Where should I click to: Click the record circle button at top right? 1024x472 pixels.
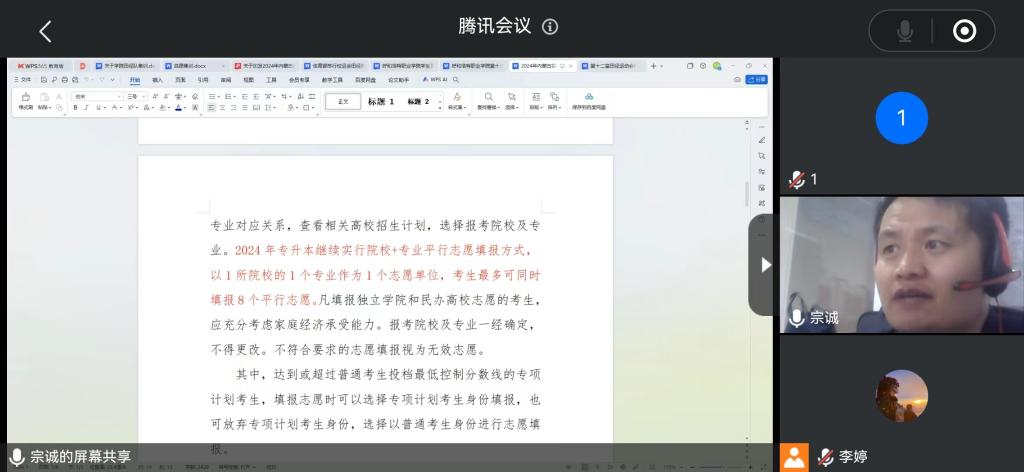(x=964, y=31)
